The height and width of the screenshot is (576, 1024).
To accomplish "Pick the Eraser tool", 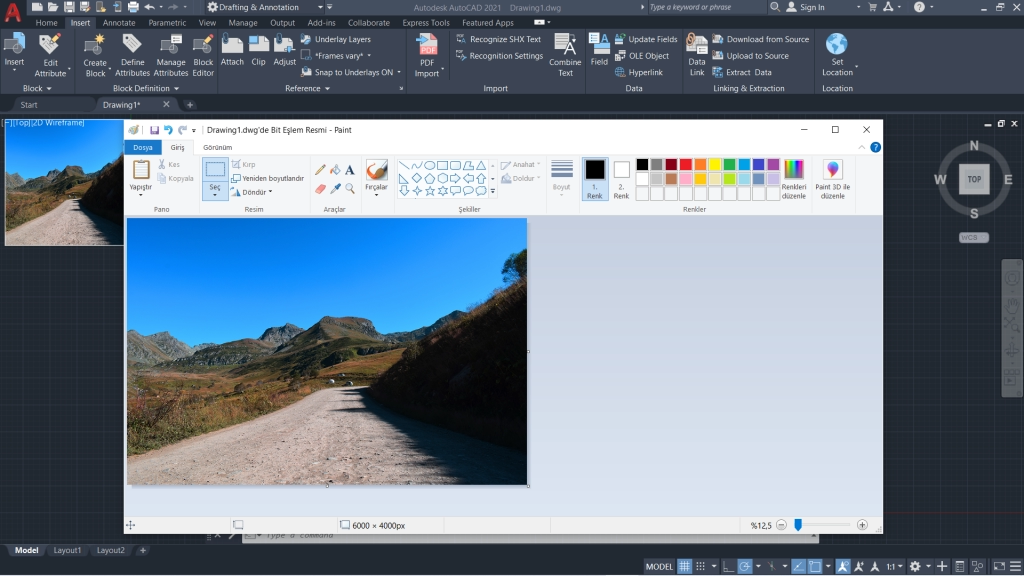I will click(x=318, y=186).
